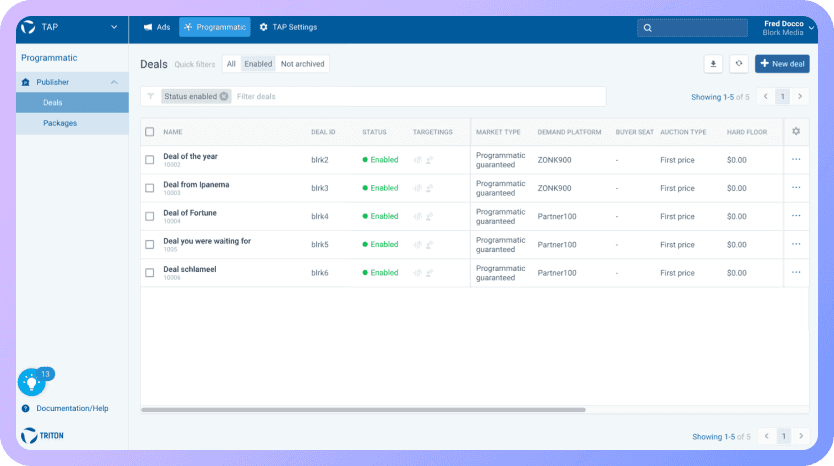Click the download/export icon button

pos(713,64)
